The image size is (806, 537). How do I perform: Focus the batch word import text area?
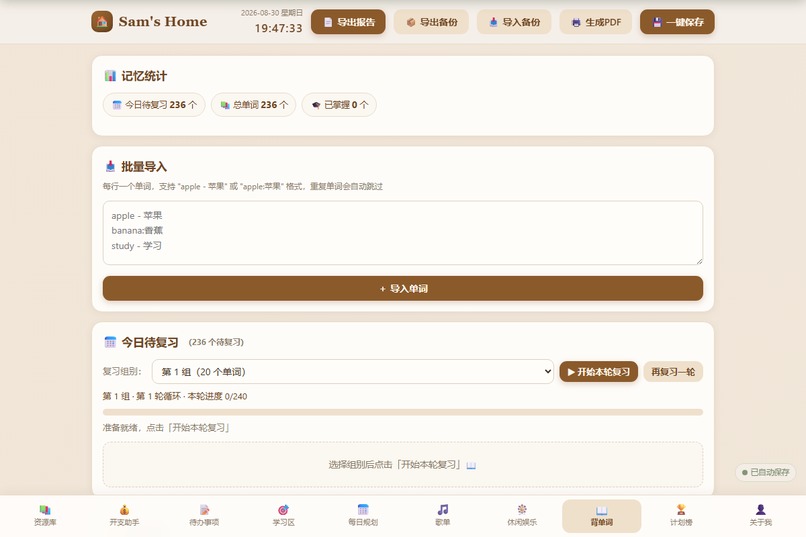[403, 233]
